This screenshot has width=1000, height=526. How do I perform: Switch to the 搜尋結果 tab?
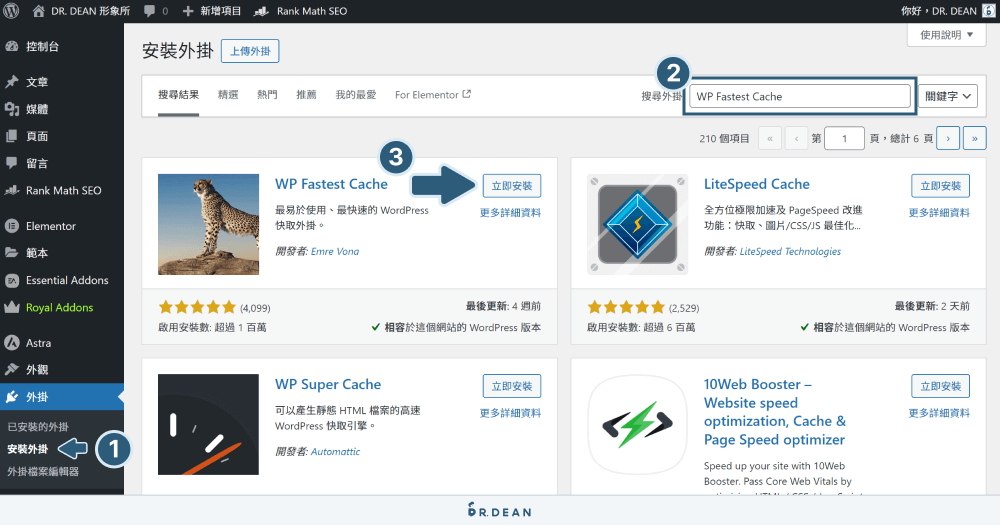pyautogui.click(x=179, y=95)
